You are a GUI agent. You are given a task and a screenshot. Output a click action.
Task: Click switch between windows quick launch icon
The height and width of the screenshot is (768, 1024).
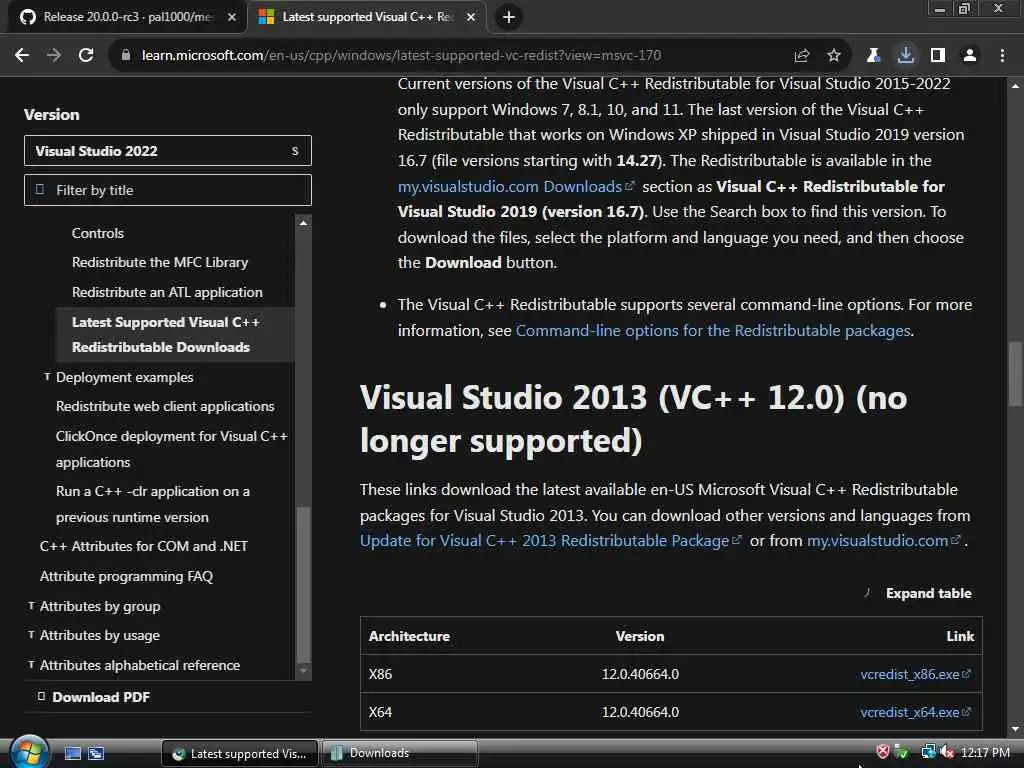[96, 754]
